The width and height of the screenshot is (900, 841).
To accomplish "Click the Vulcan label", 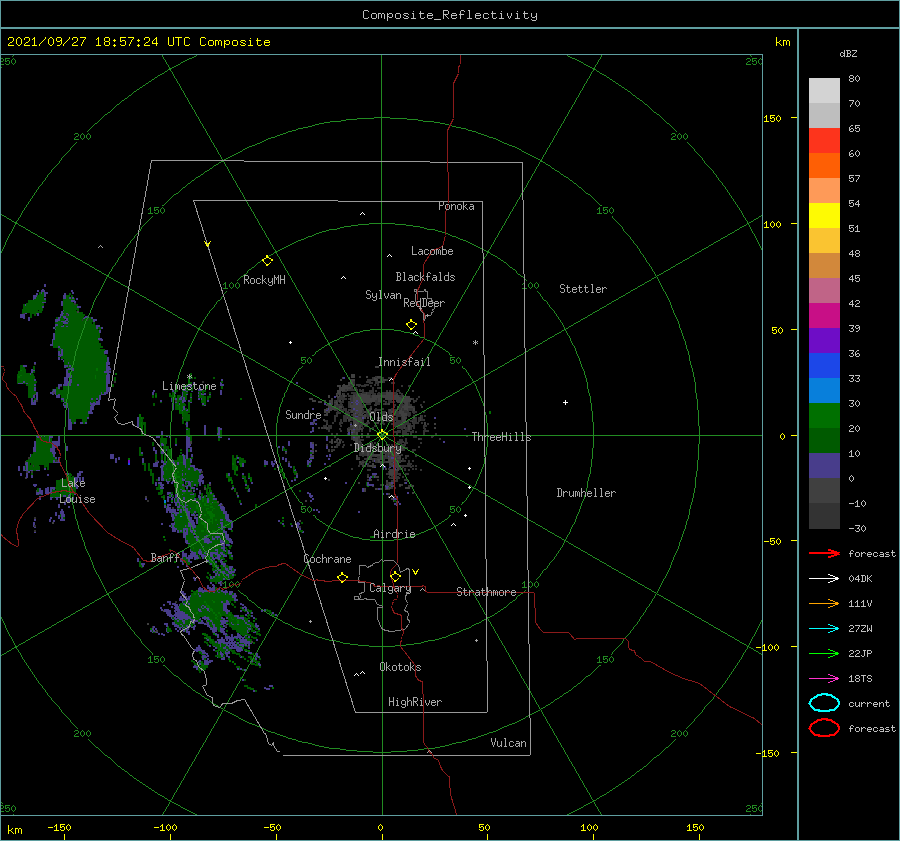I will [509, 743].
